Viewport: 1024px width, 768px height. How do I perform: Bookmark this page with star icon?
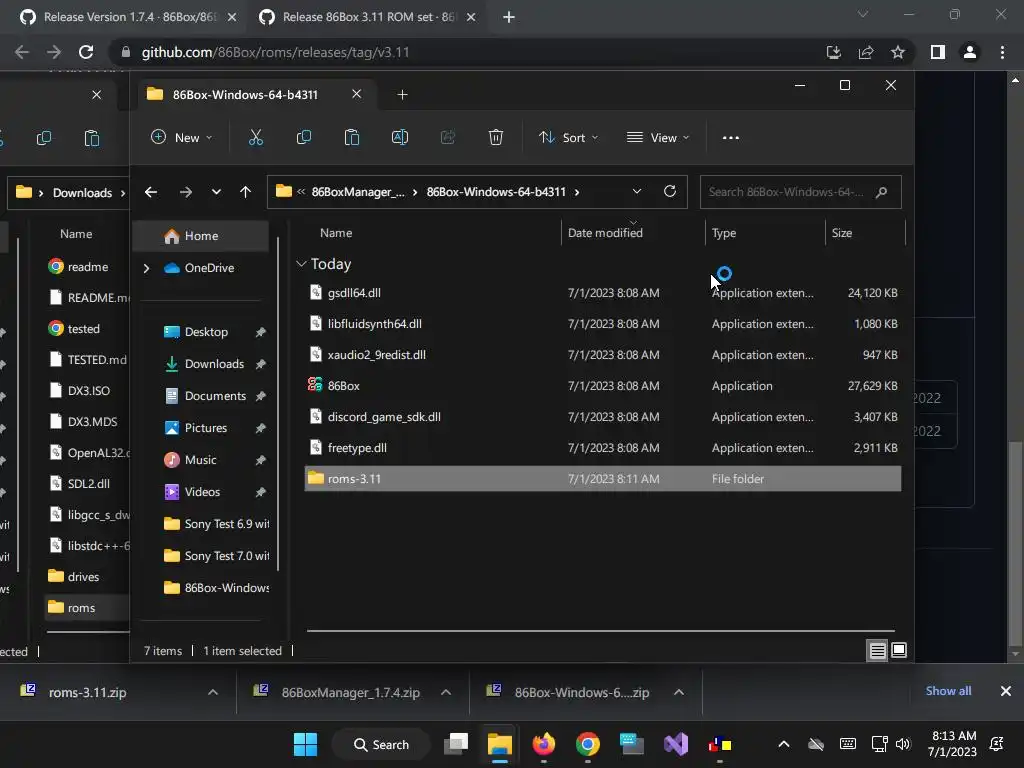pos(898,52)
